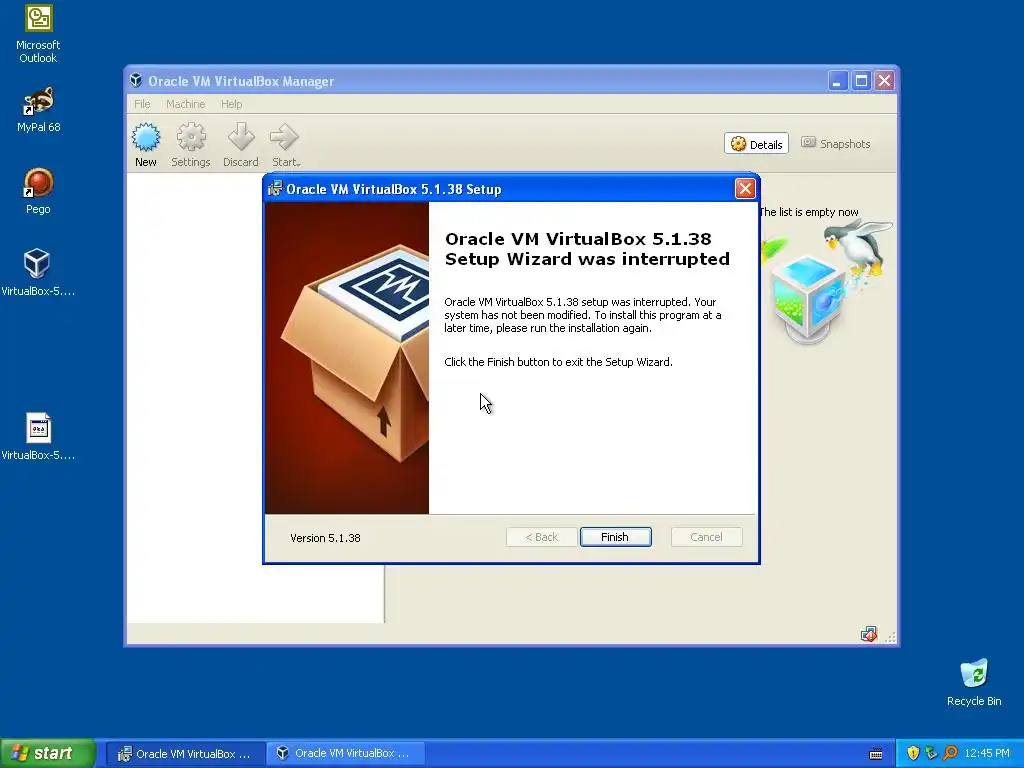The image size is (1024, 768).
Task: Click the magnifier tray icon
Action: point(950,753)
